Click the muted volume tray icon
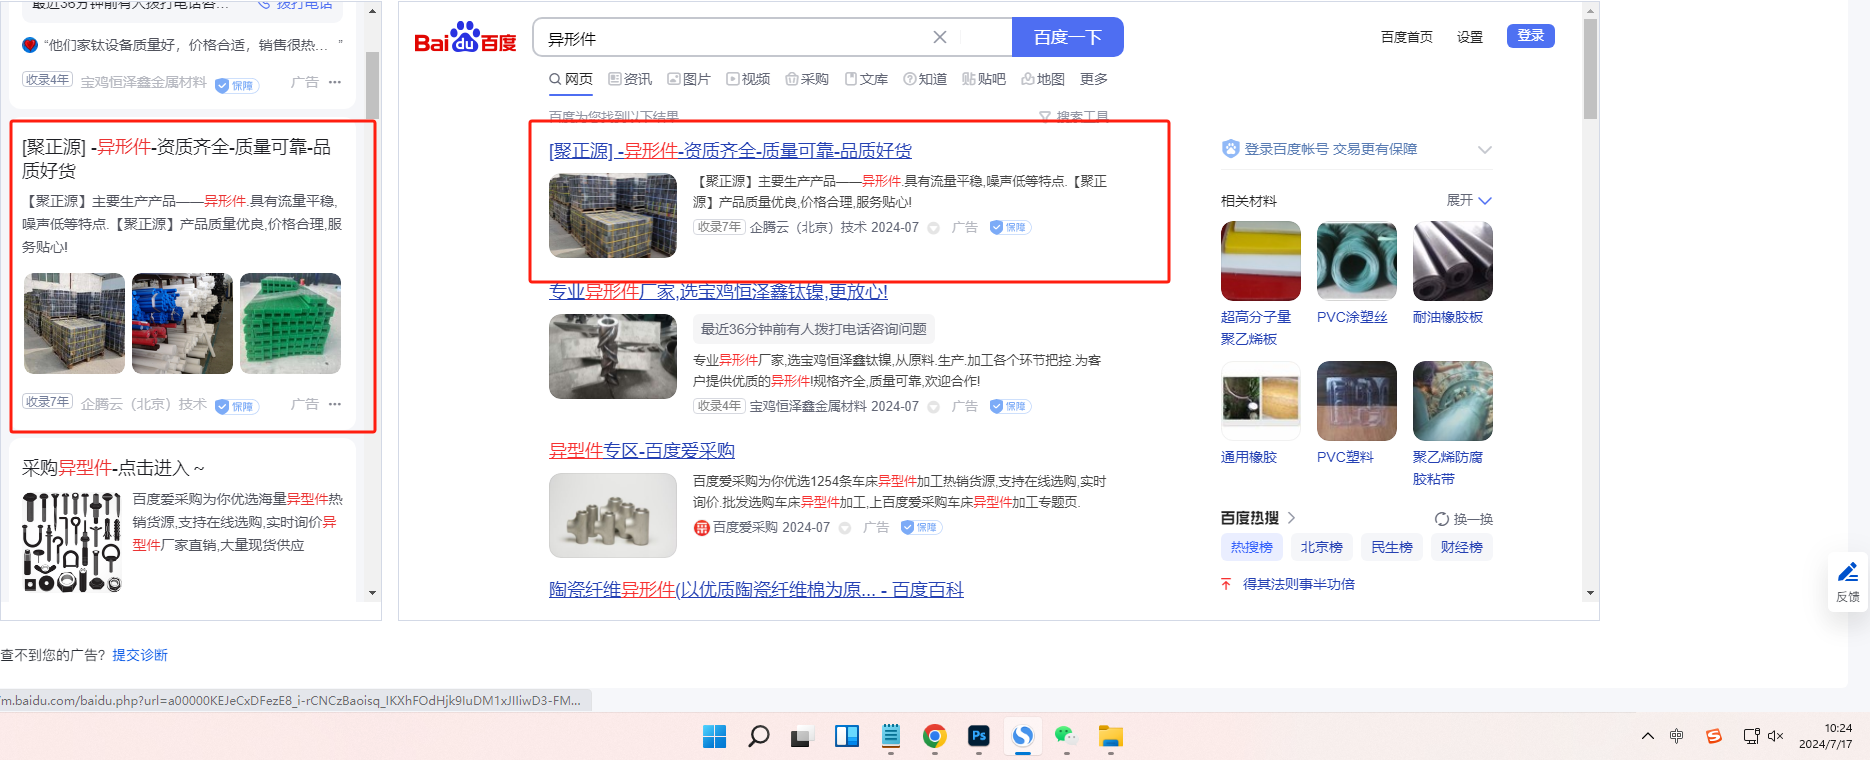 pyautogui.click(x=1776, y=736)
